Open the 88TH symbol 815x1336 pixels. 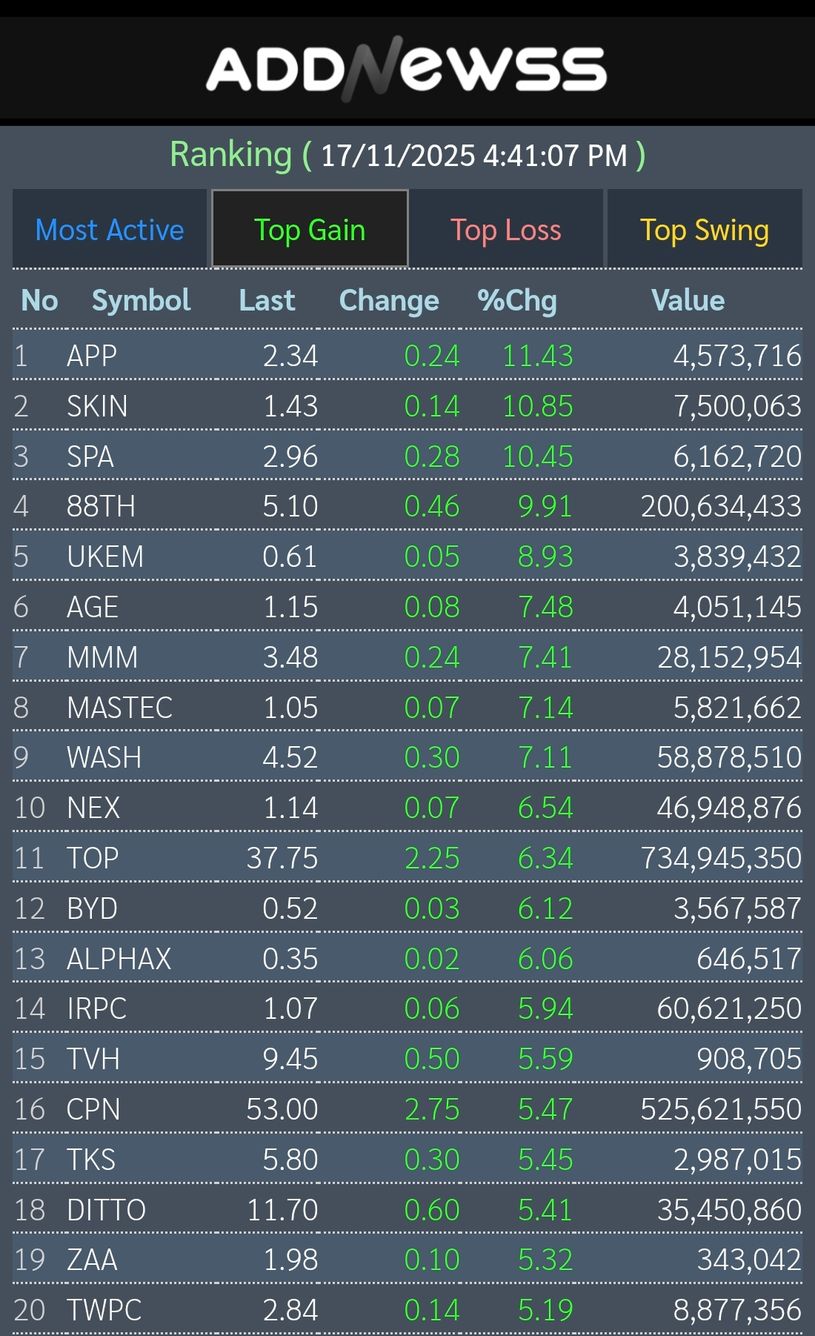(x=100, y=506)
